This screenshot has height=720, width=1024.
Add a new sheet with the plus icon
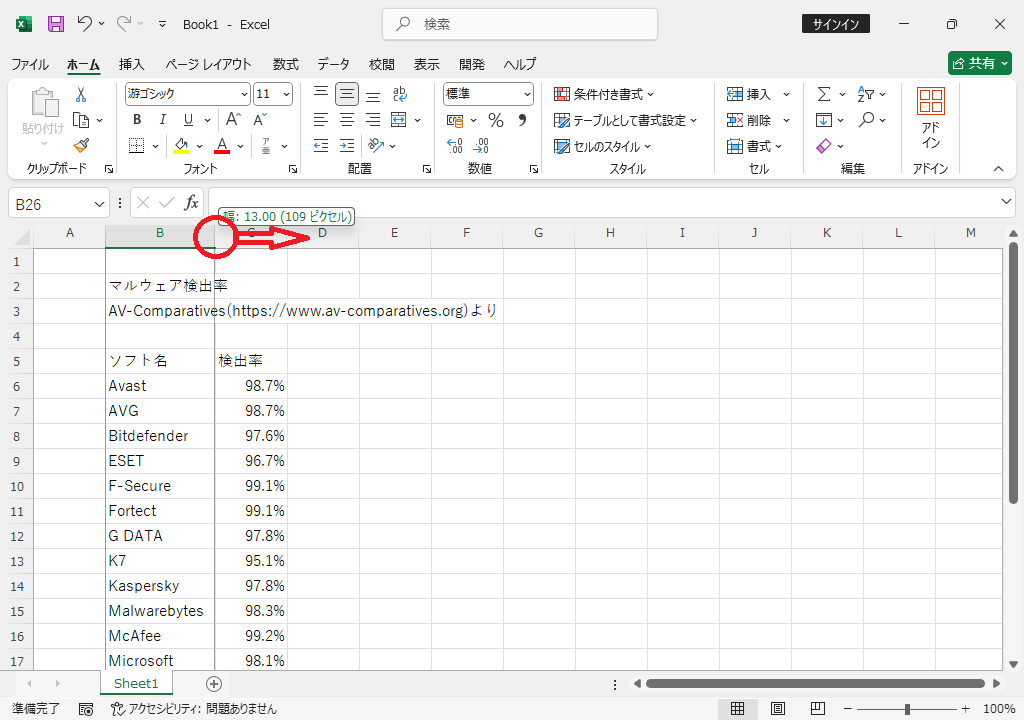[214, 684]
